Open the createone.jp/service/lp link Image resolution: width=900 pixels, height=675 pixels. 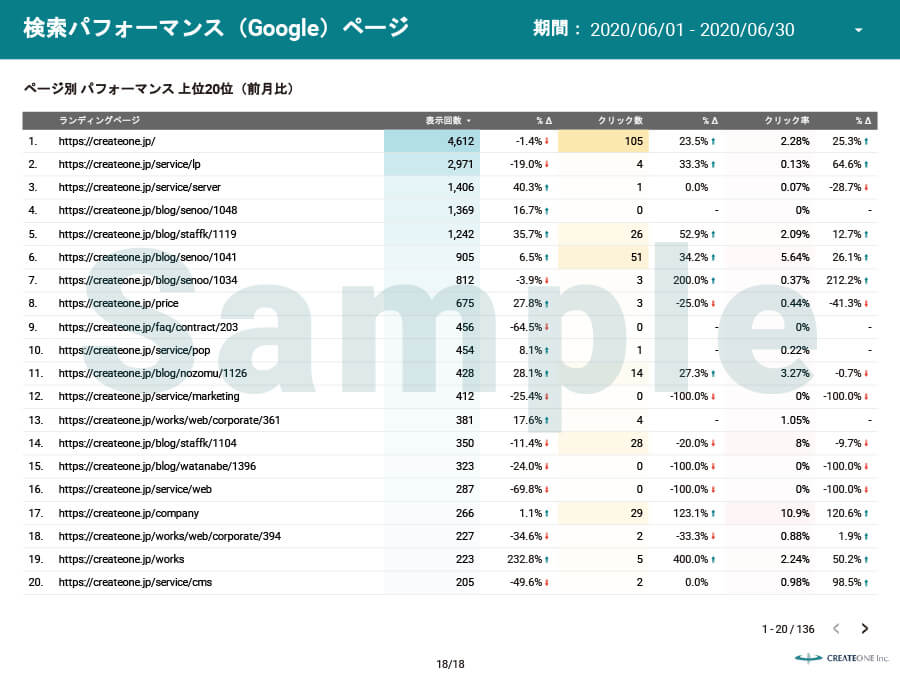[x=129, y=164]
